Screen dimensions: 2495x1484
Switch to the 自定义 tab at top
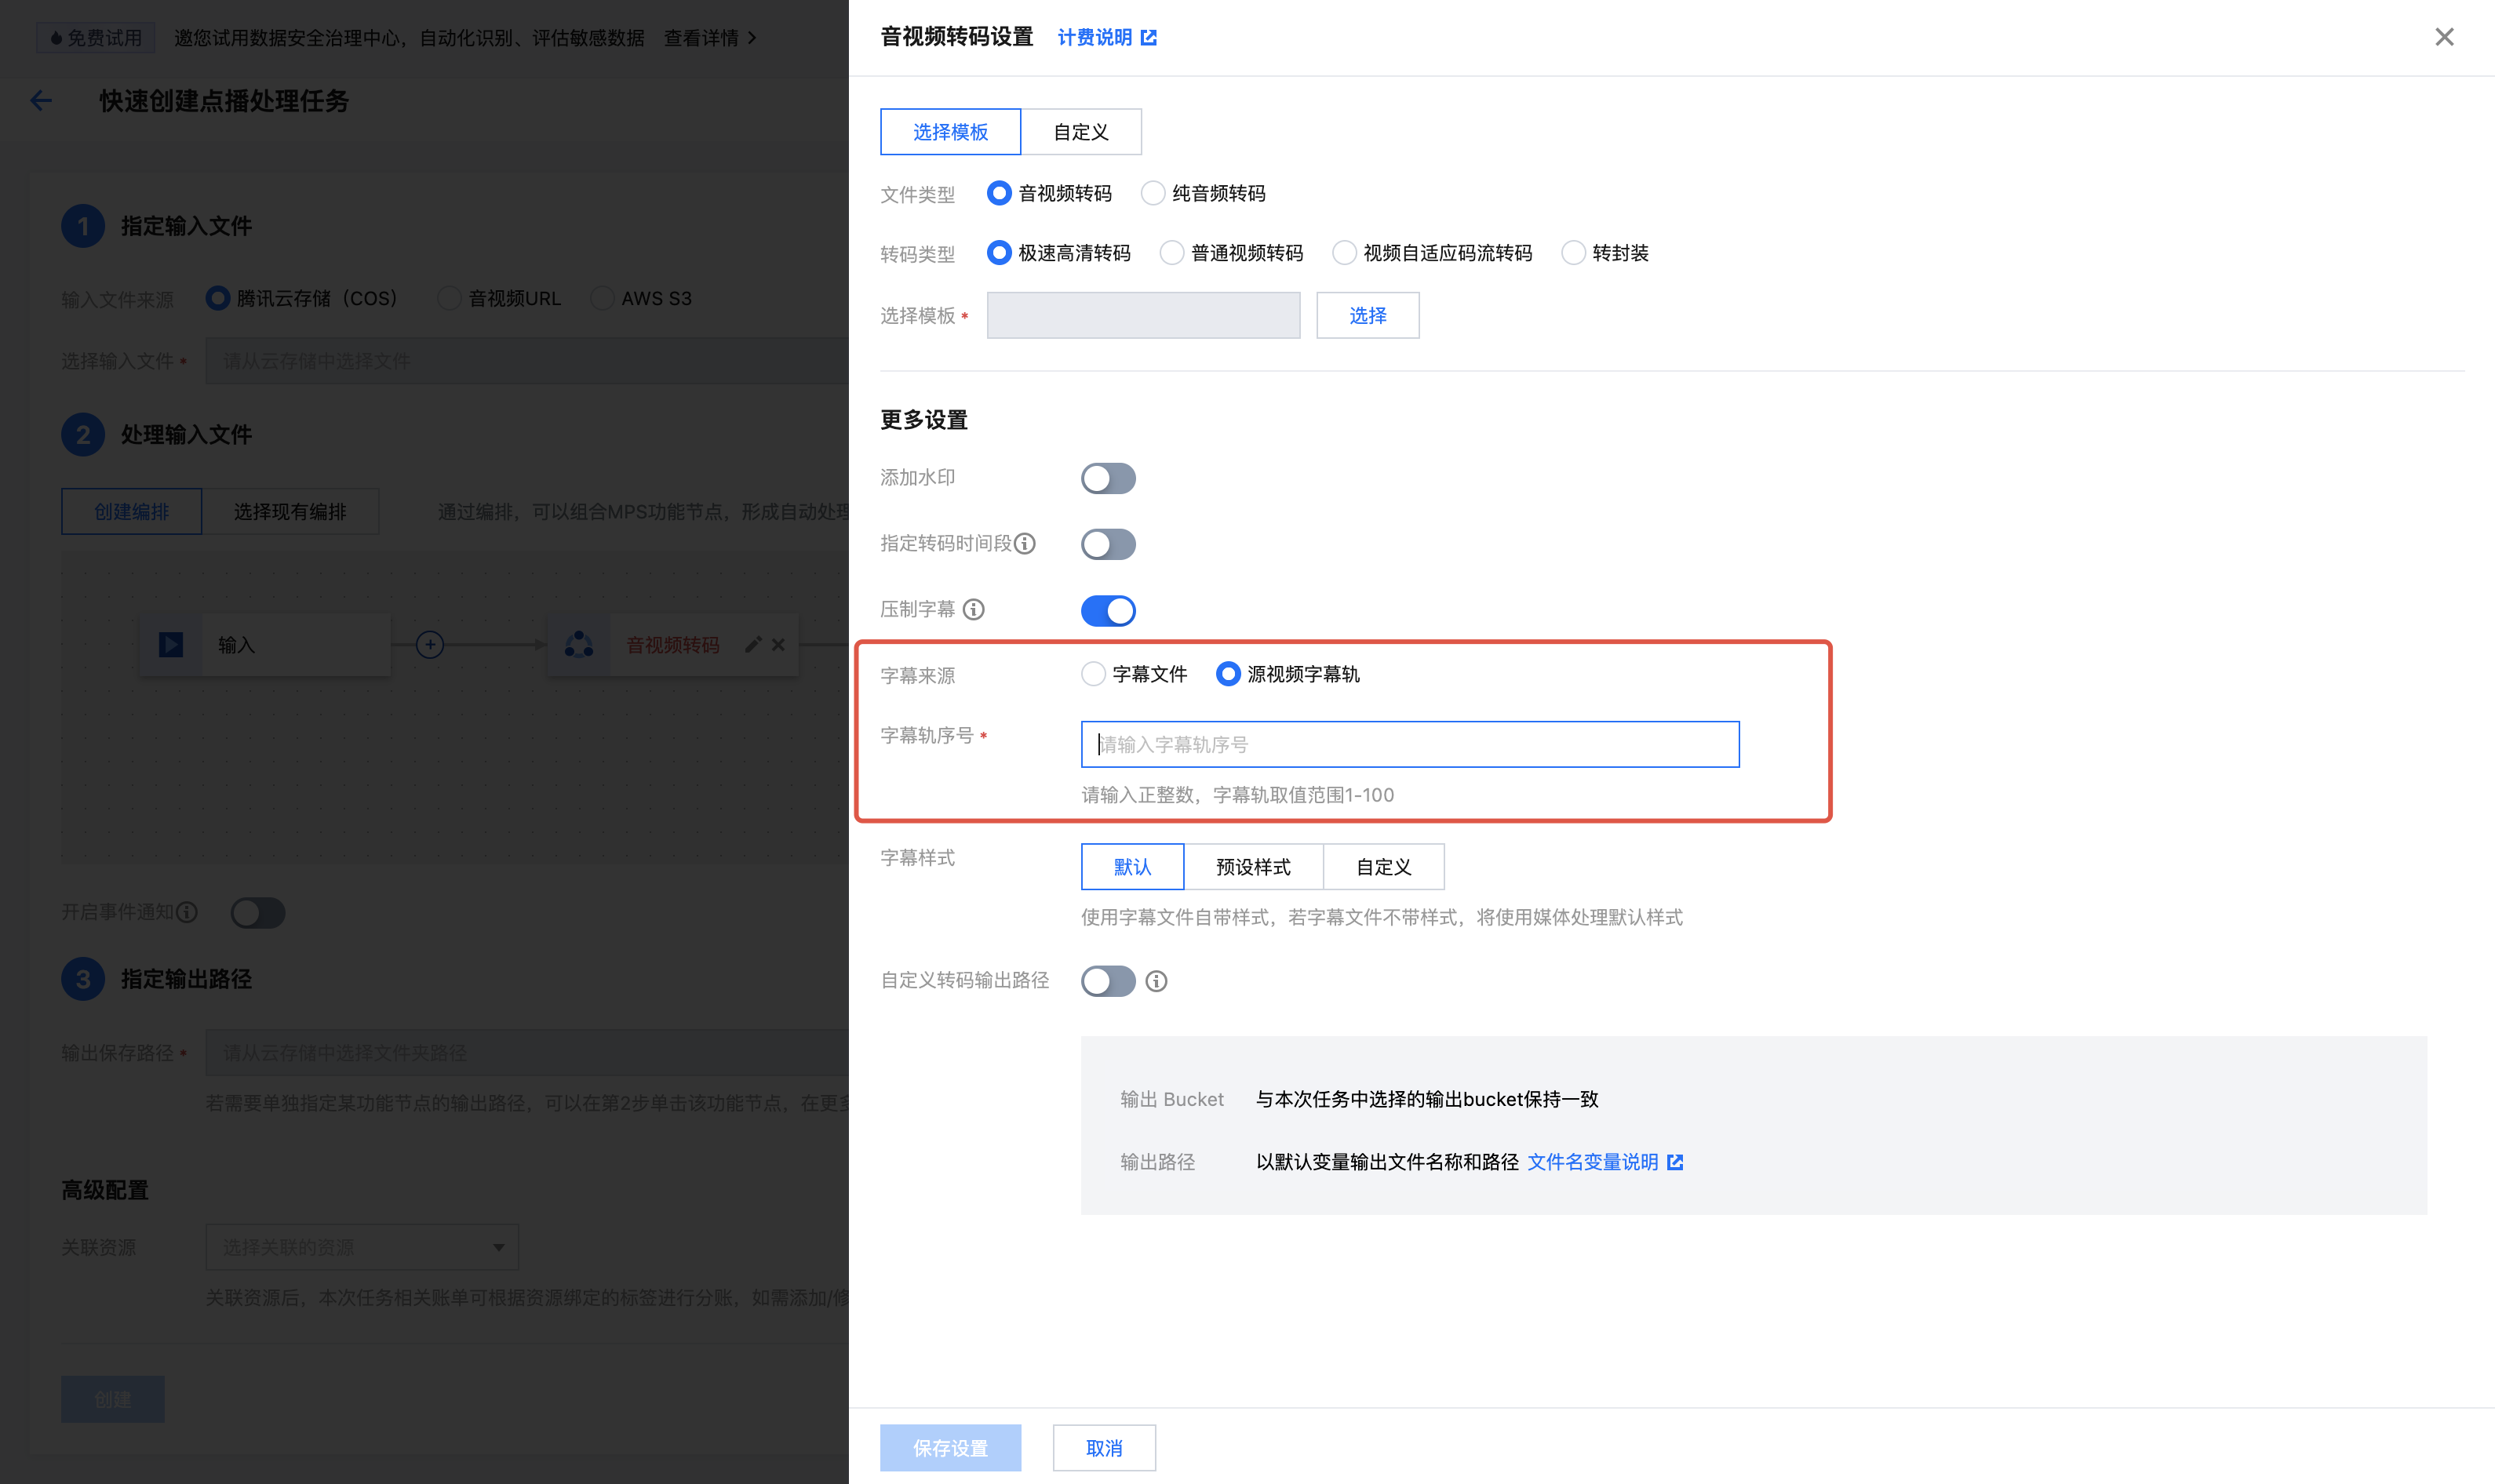pyautogui.click(x=1080, y=132)
